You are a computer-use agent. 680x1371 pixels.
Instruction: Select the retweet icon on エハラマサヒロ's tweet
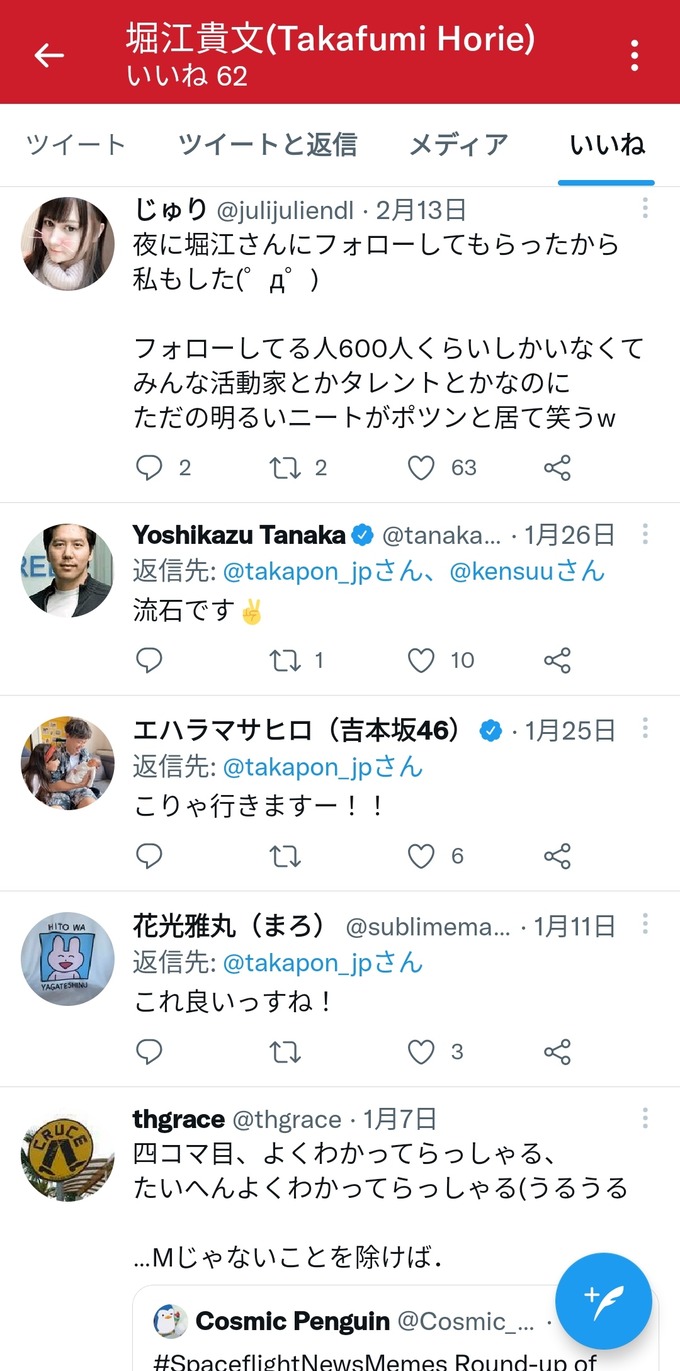click(x=285, y=856)
